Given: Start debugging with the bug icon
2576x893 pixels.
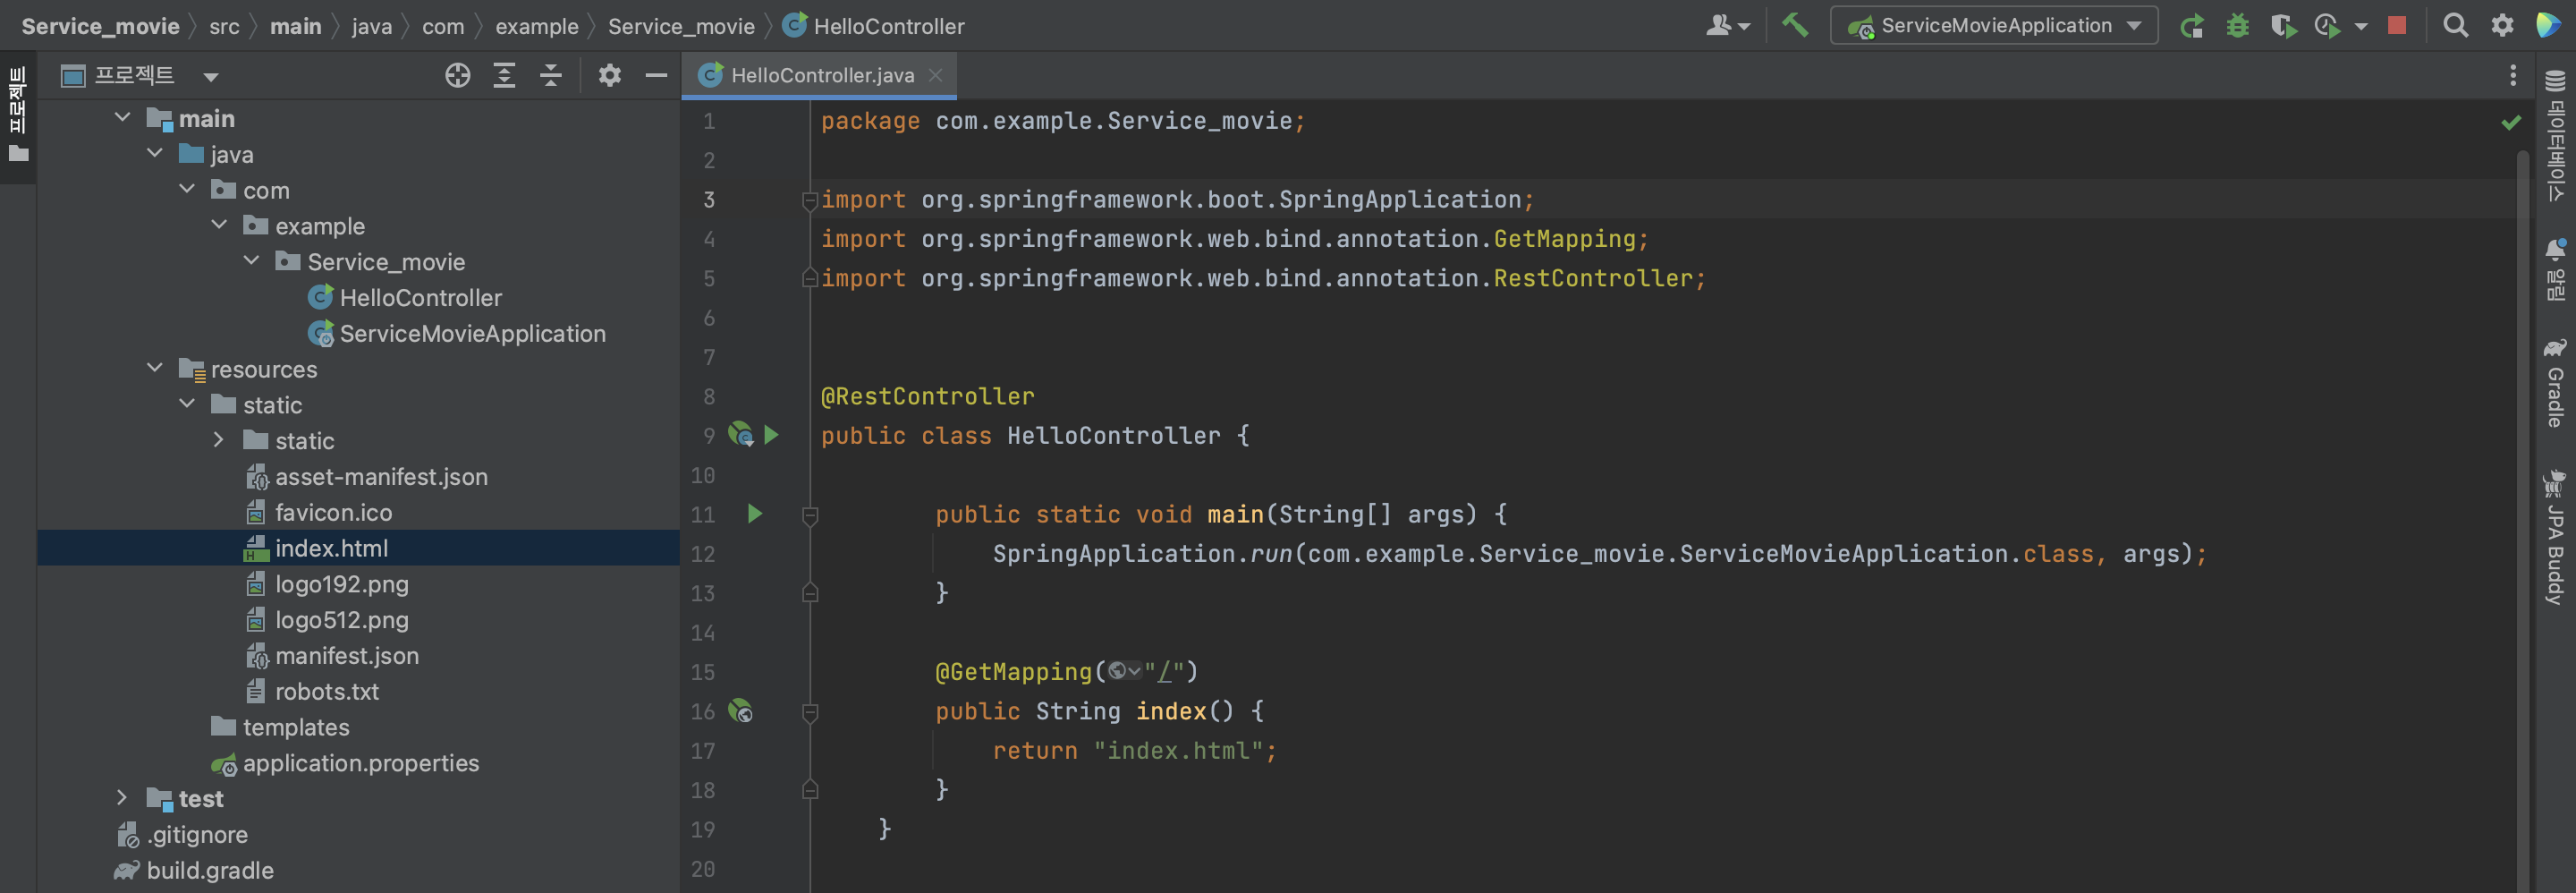Looking at the screenshot, I should [x=2238, y=25].
